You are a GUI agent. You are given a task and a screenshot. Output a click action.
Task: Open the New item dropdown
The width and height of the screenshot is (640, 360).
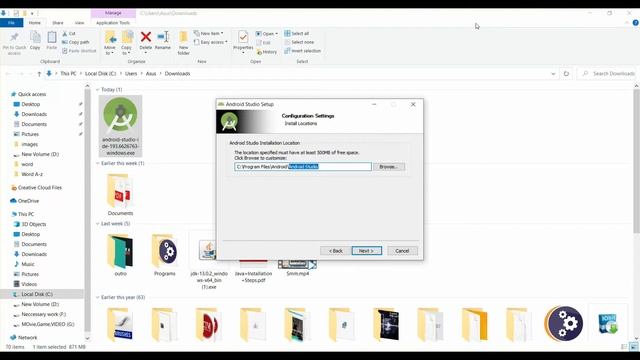point(209,33)
